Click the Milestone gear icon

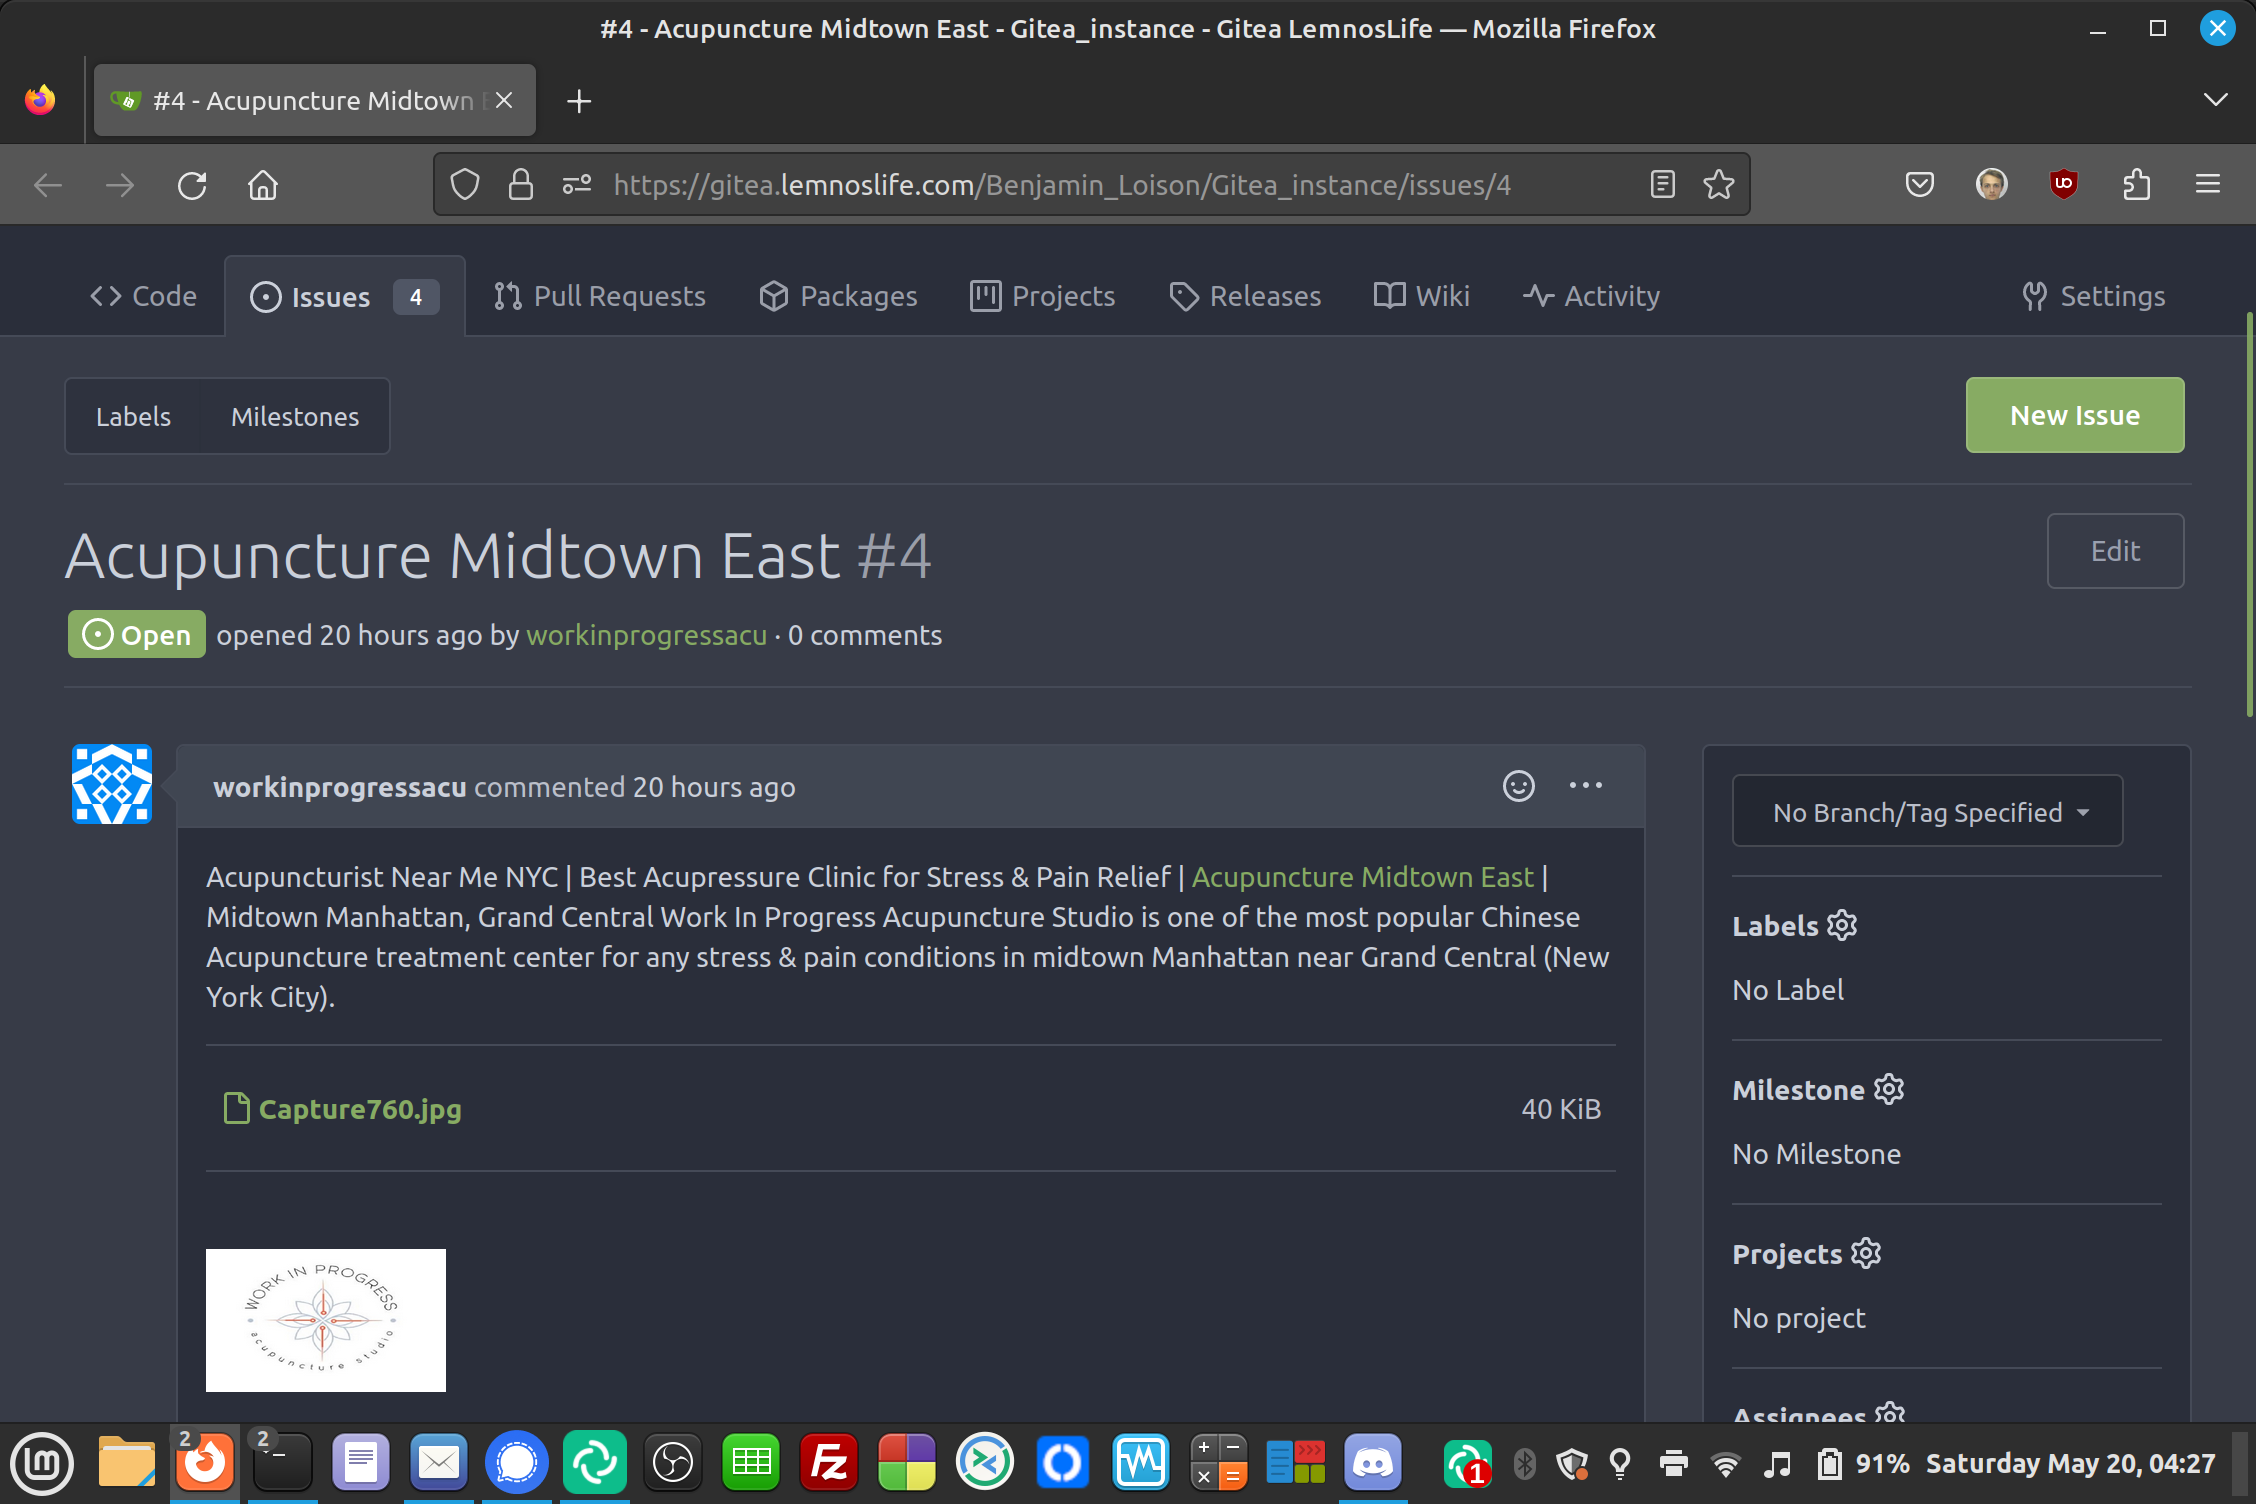1888,1089
